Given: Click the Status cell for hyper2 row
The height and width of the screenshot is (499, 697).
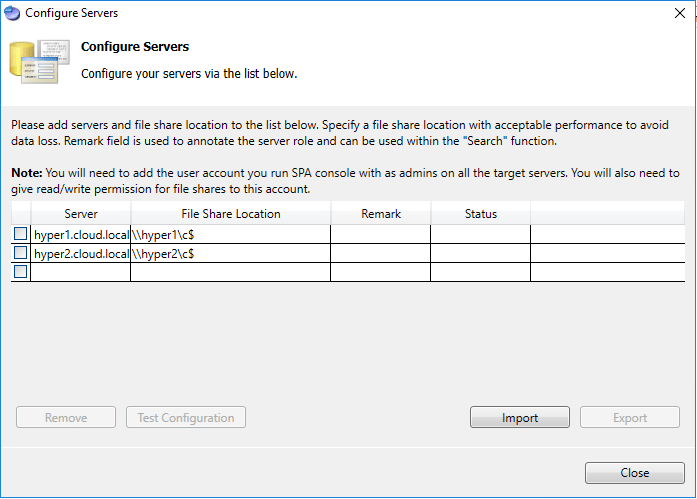Looking at the screenshot, I should click(481, 253).
